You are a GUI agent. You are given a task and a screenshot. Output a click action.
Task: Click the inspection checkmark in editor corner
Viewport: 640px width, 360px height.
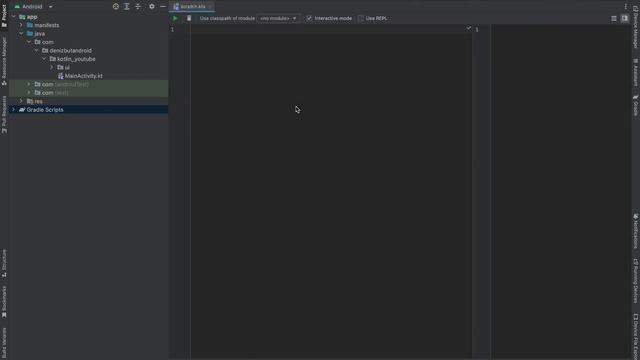(x=469, y=28)
